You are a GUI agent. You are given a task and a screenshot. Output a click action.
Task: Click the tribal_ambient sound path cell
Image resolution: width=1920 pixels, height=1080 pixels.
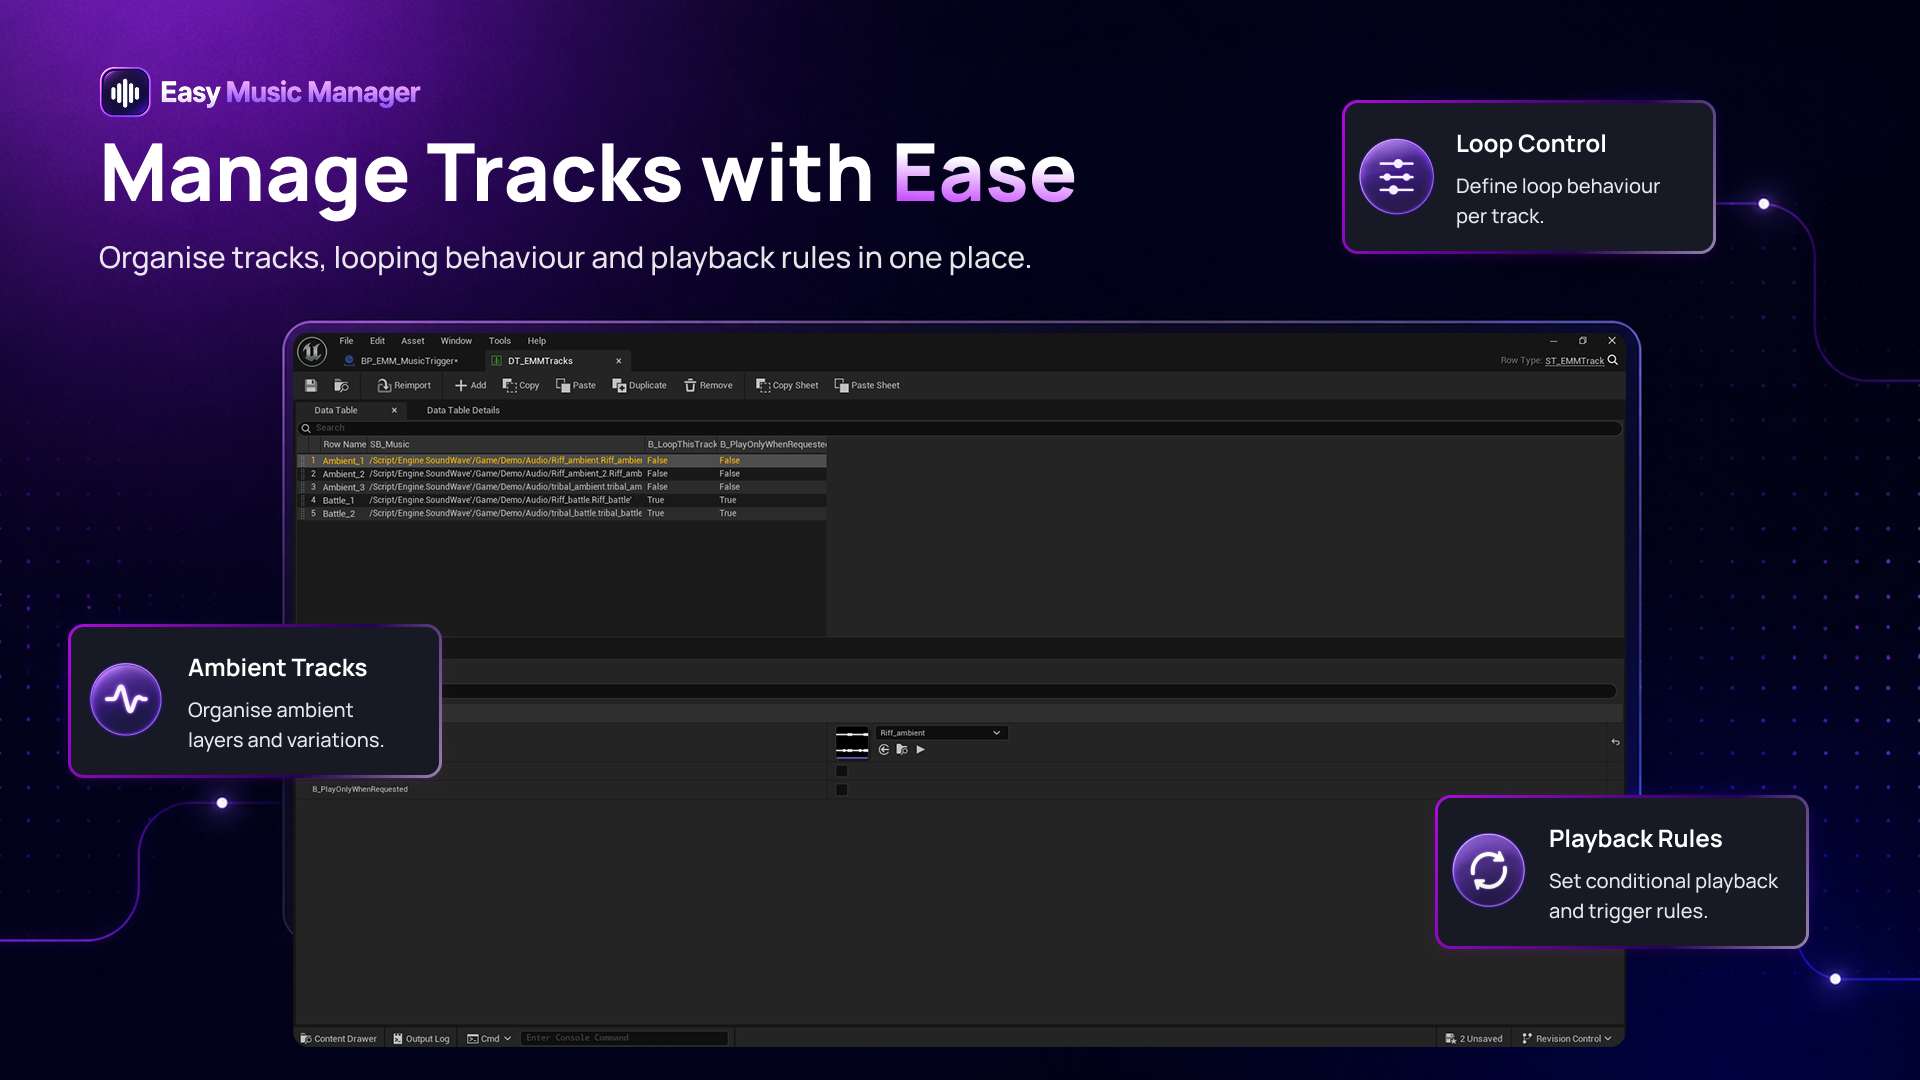click(506, 487)
